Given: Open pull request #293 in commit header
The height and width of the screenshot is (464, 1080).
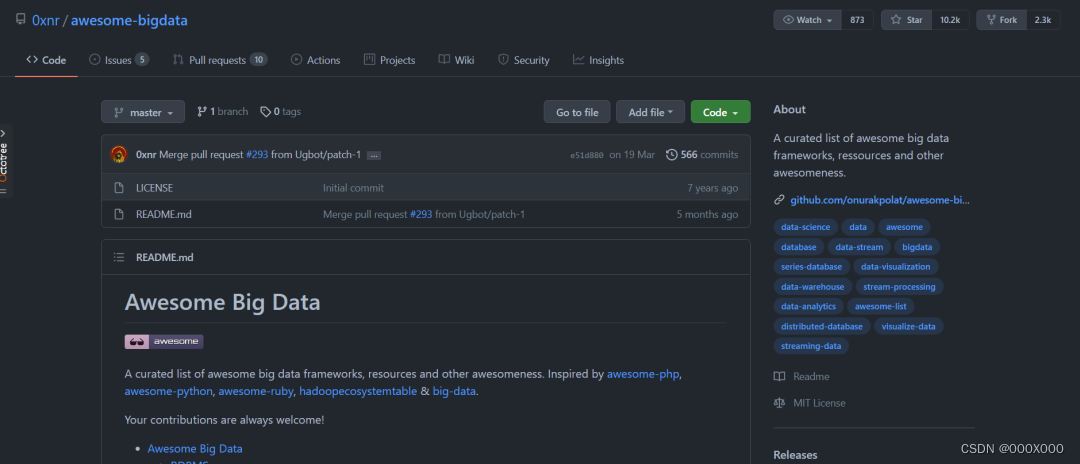Looking at the screenshot, I should click(x=258, y=155).
